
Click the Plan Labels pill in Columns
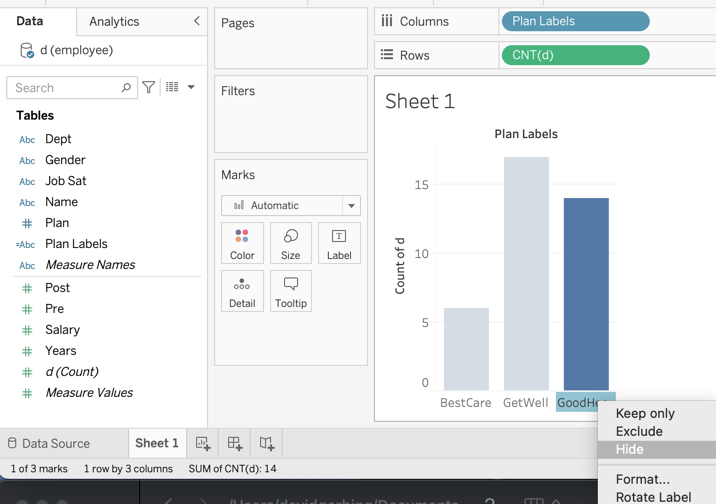tap(575, 21)
